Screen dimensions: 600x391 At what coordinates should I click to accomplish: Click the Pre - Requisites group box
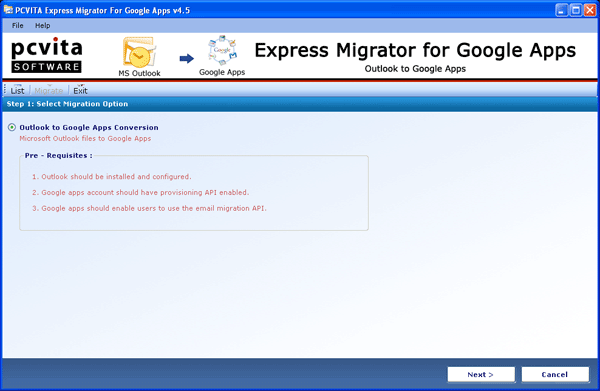pyautogui.click(x=194, y=192)
